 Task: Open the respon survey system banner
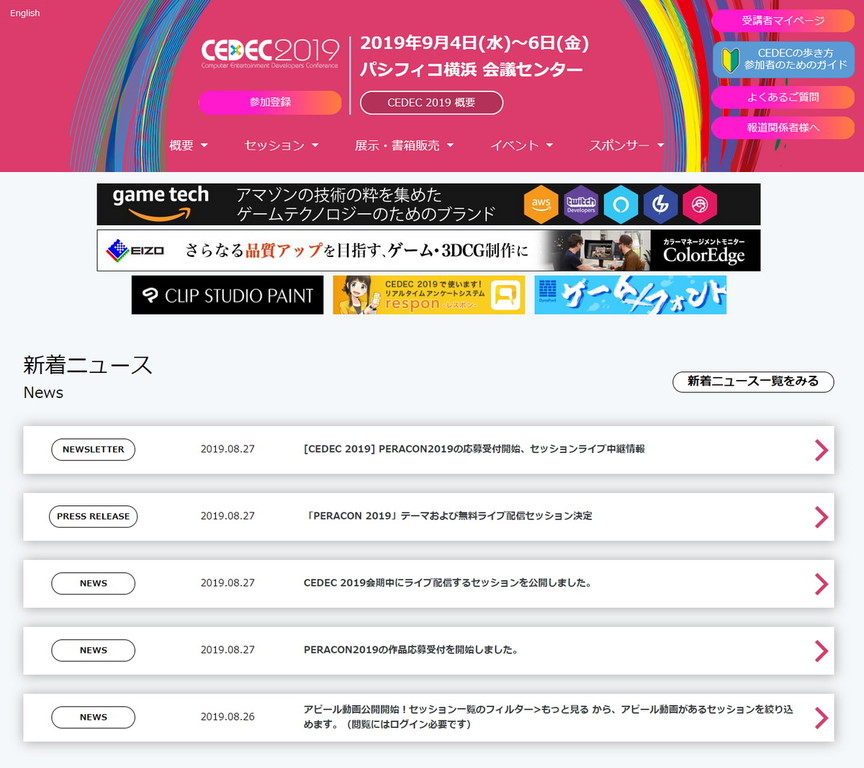pyautogui.click(x=429, y=295)
